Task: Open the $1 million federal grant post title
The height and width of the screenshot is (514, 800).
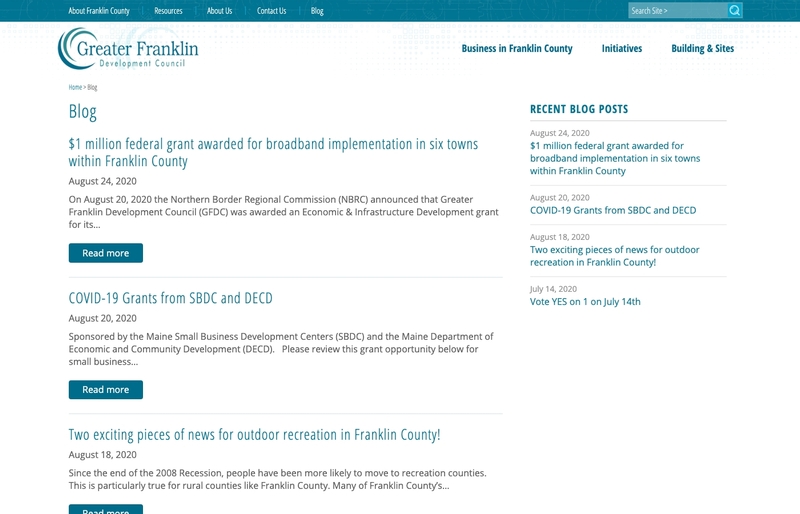Action: 273,152
